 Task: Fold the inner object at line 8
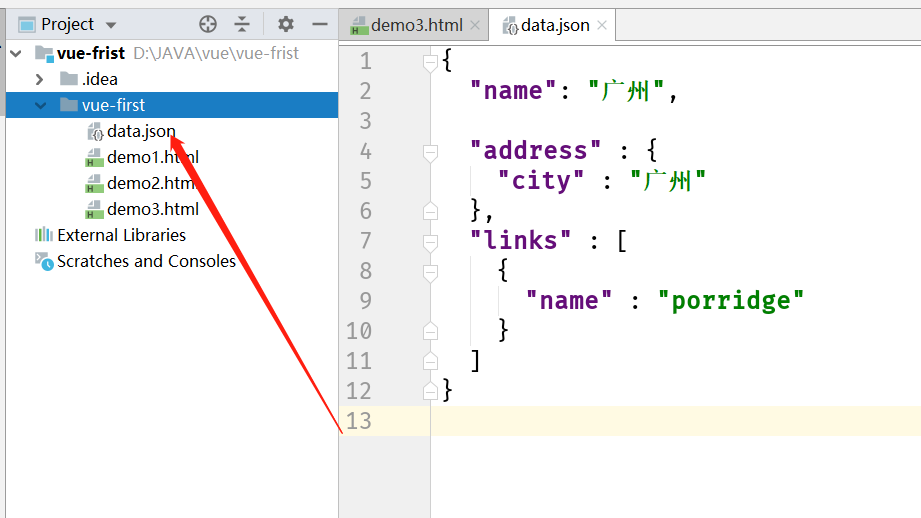coord(430,272)
